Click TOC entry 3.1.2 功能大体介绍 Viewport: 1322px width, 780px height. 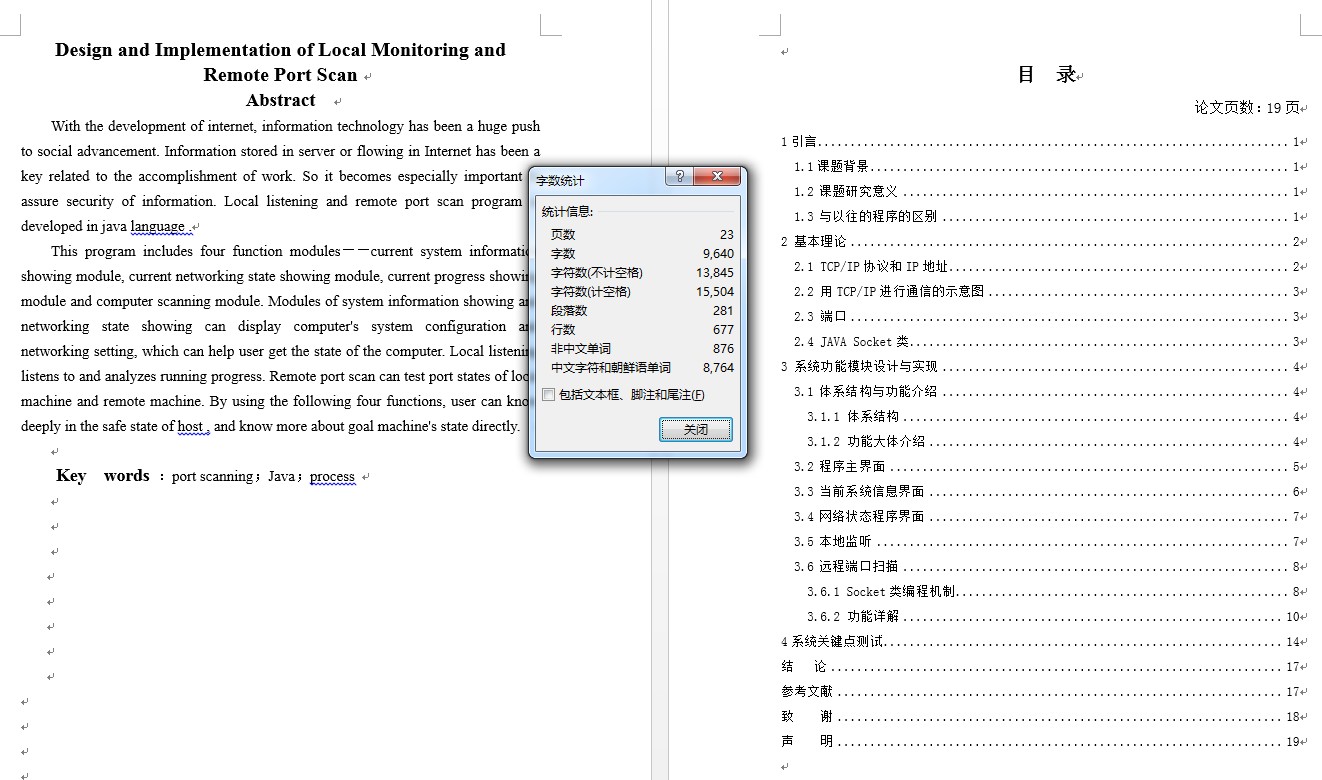tap(1053, 442)
